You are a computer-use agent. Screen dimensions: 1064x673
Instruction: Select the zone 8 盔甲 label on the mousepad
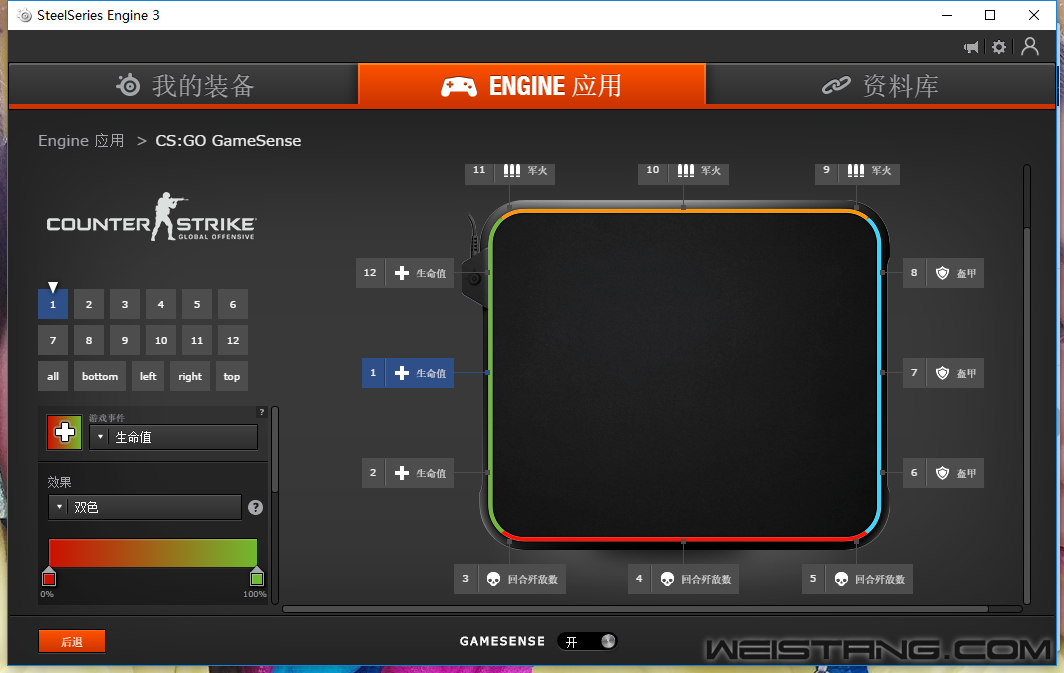(x=943, y=273)
